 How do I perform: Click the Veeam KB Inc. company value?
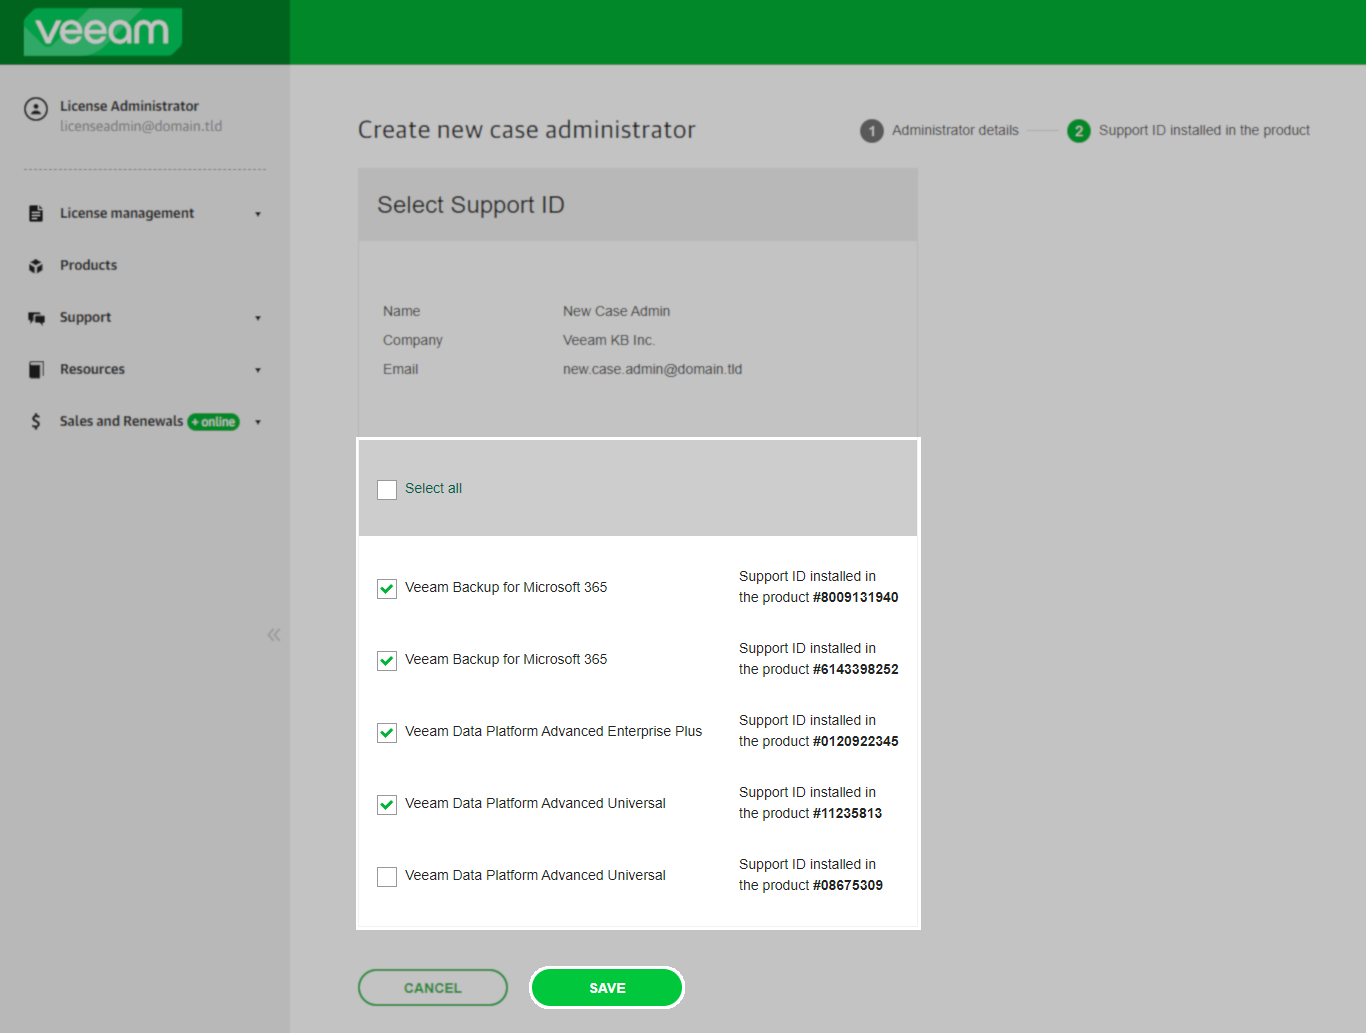point(608,340)
